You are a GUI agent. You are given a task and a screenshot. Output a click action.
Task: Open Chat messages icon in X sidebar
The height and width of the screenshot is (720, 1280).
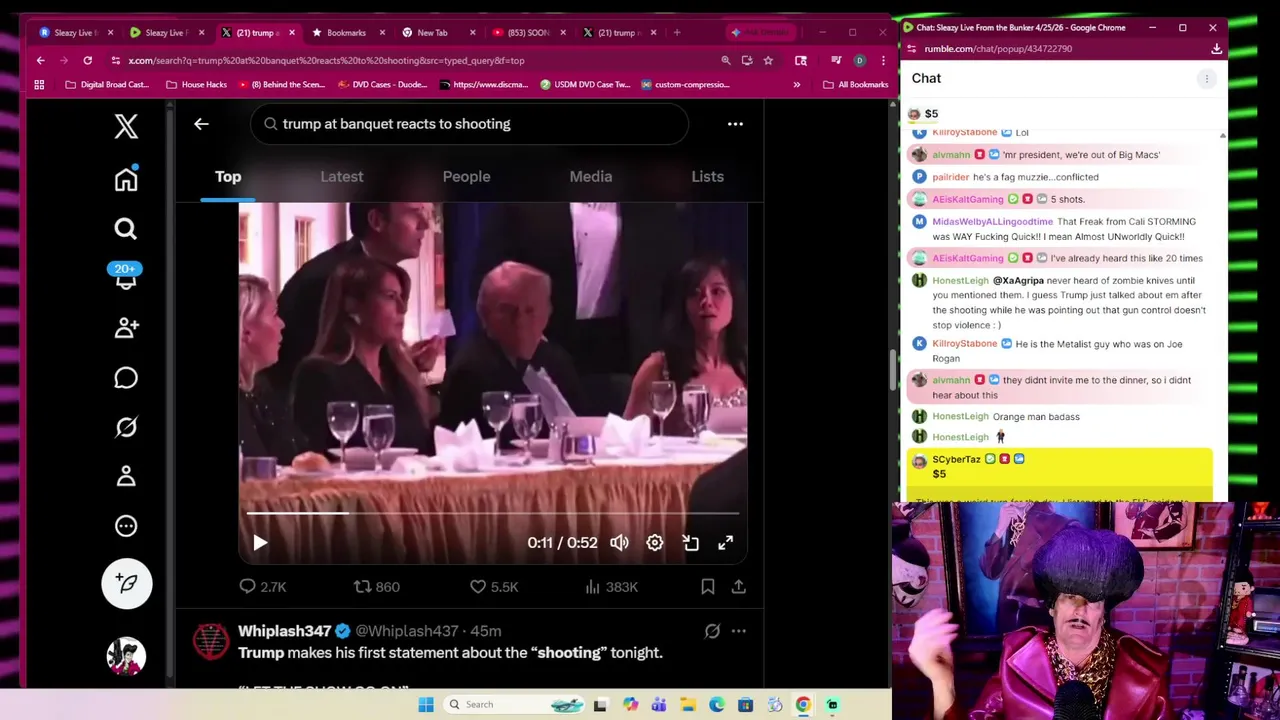pyautogui.click(x=126, y=378)
